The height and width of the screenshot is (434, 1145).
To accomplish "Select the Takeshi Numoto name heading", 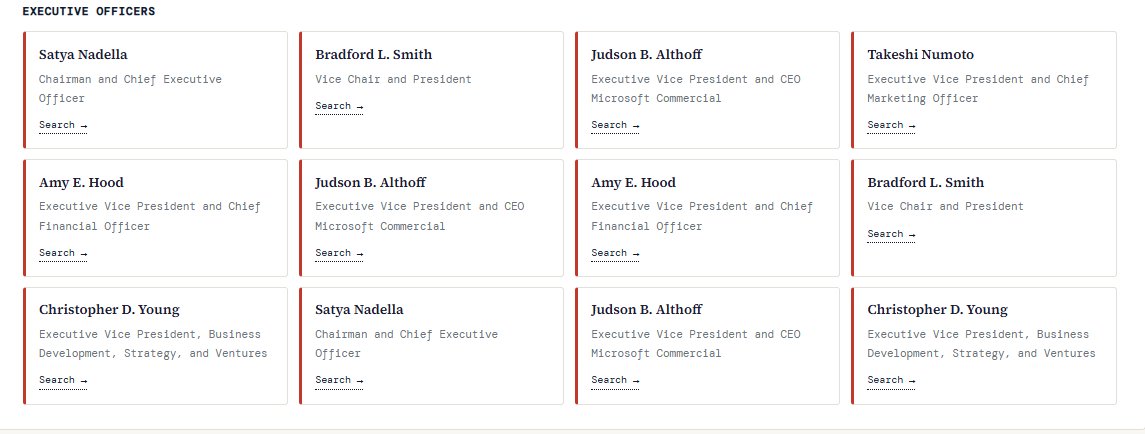I will (920, 55).
